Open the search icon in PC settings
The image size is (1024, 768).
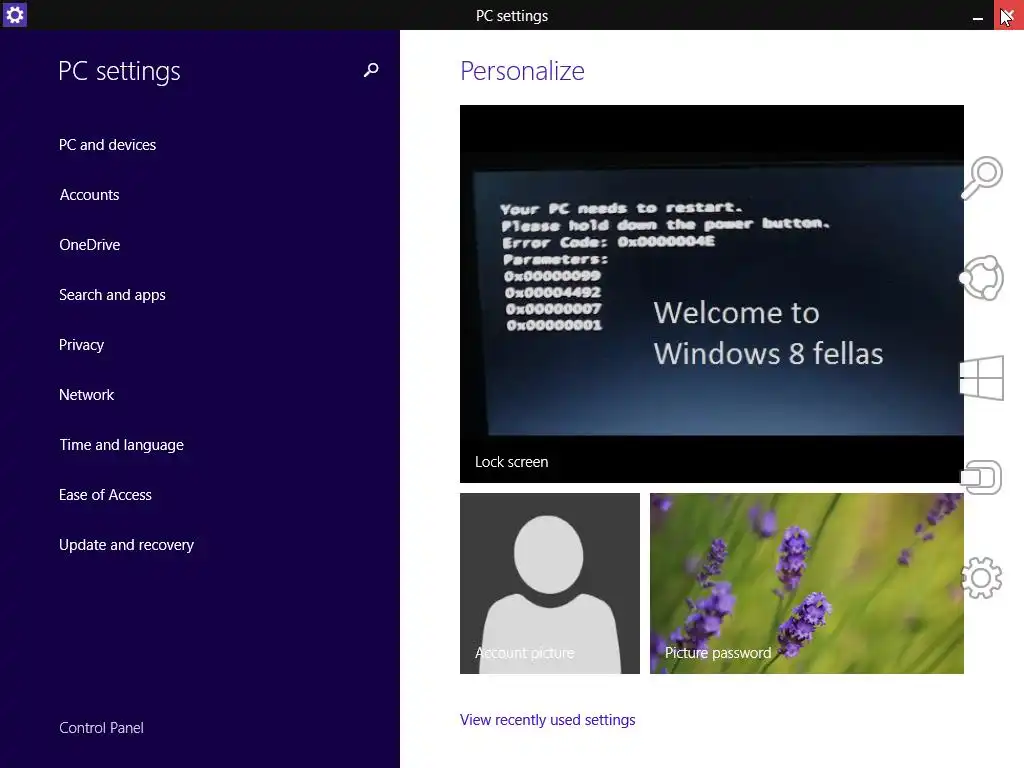pyautogui.click(x=371, y=70)
